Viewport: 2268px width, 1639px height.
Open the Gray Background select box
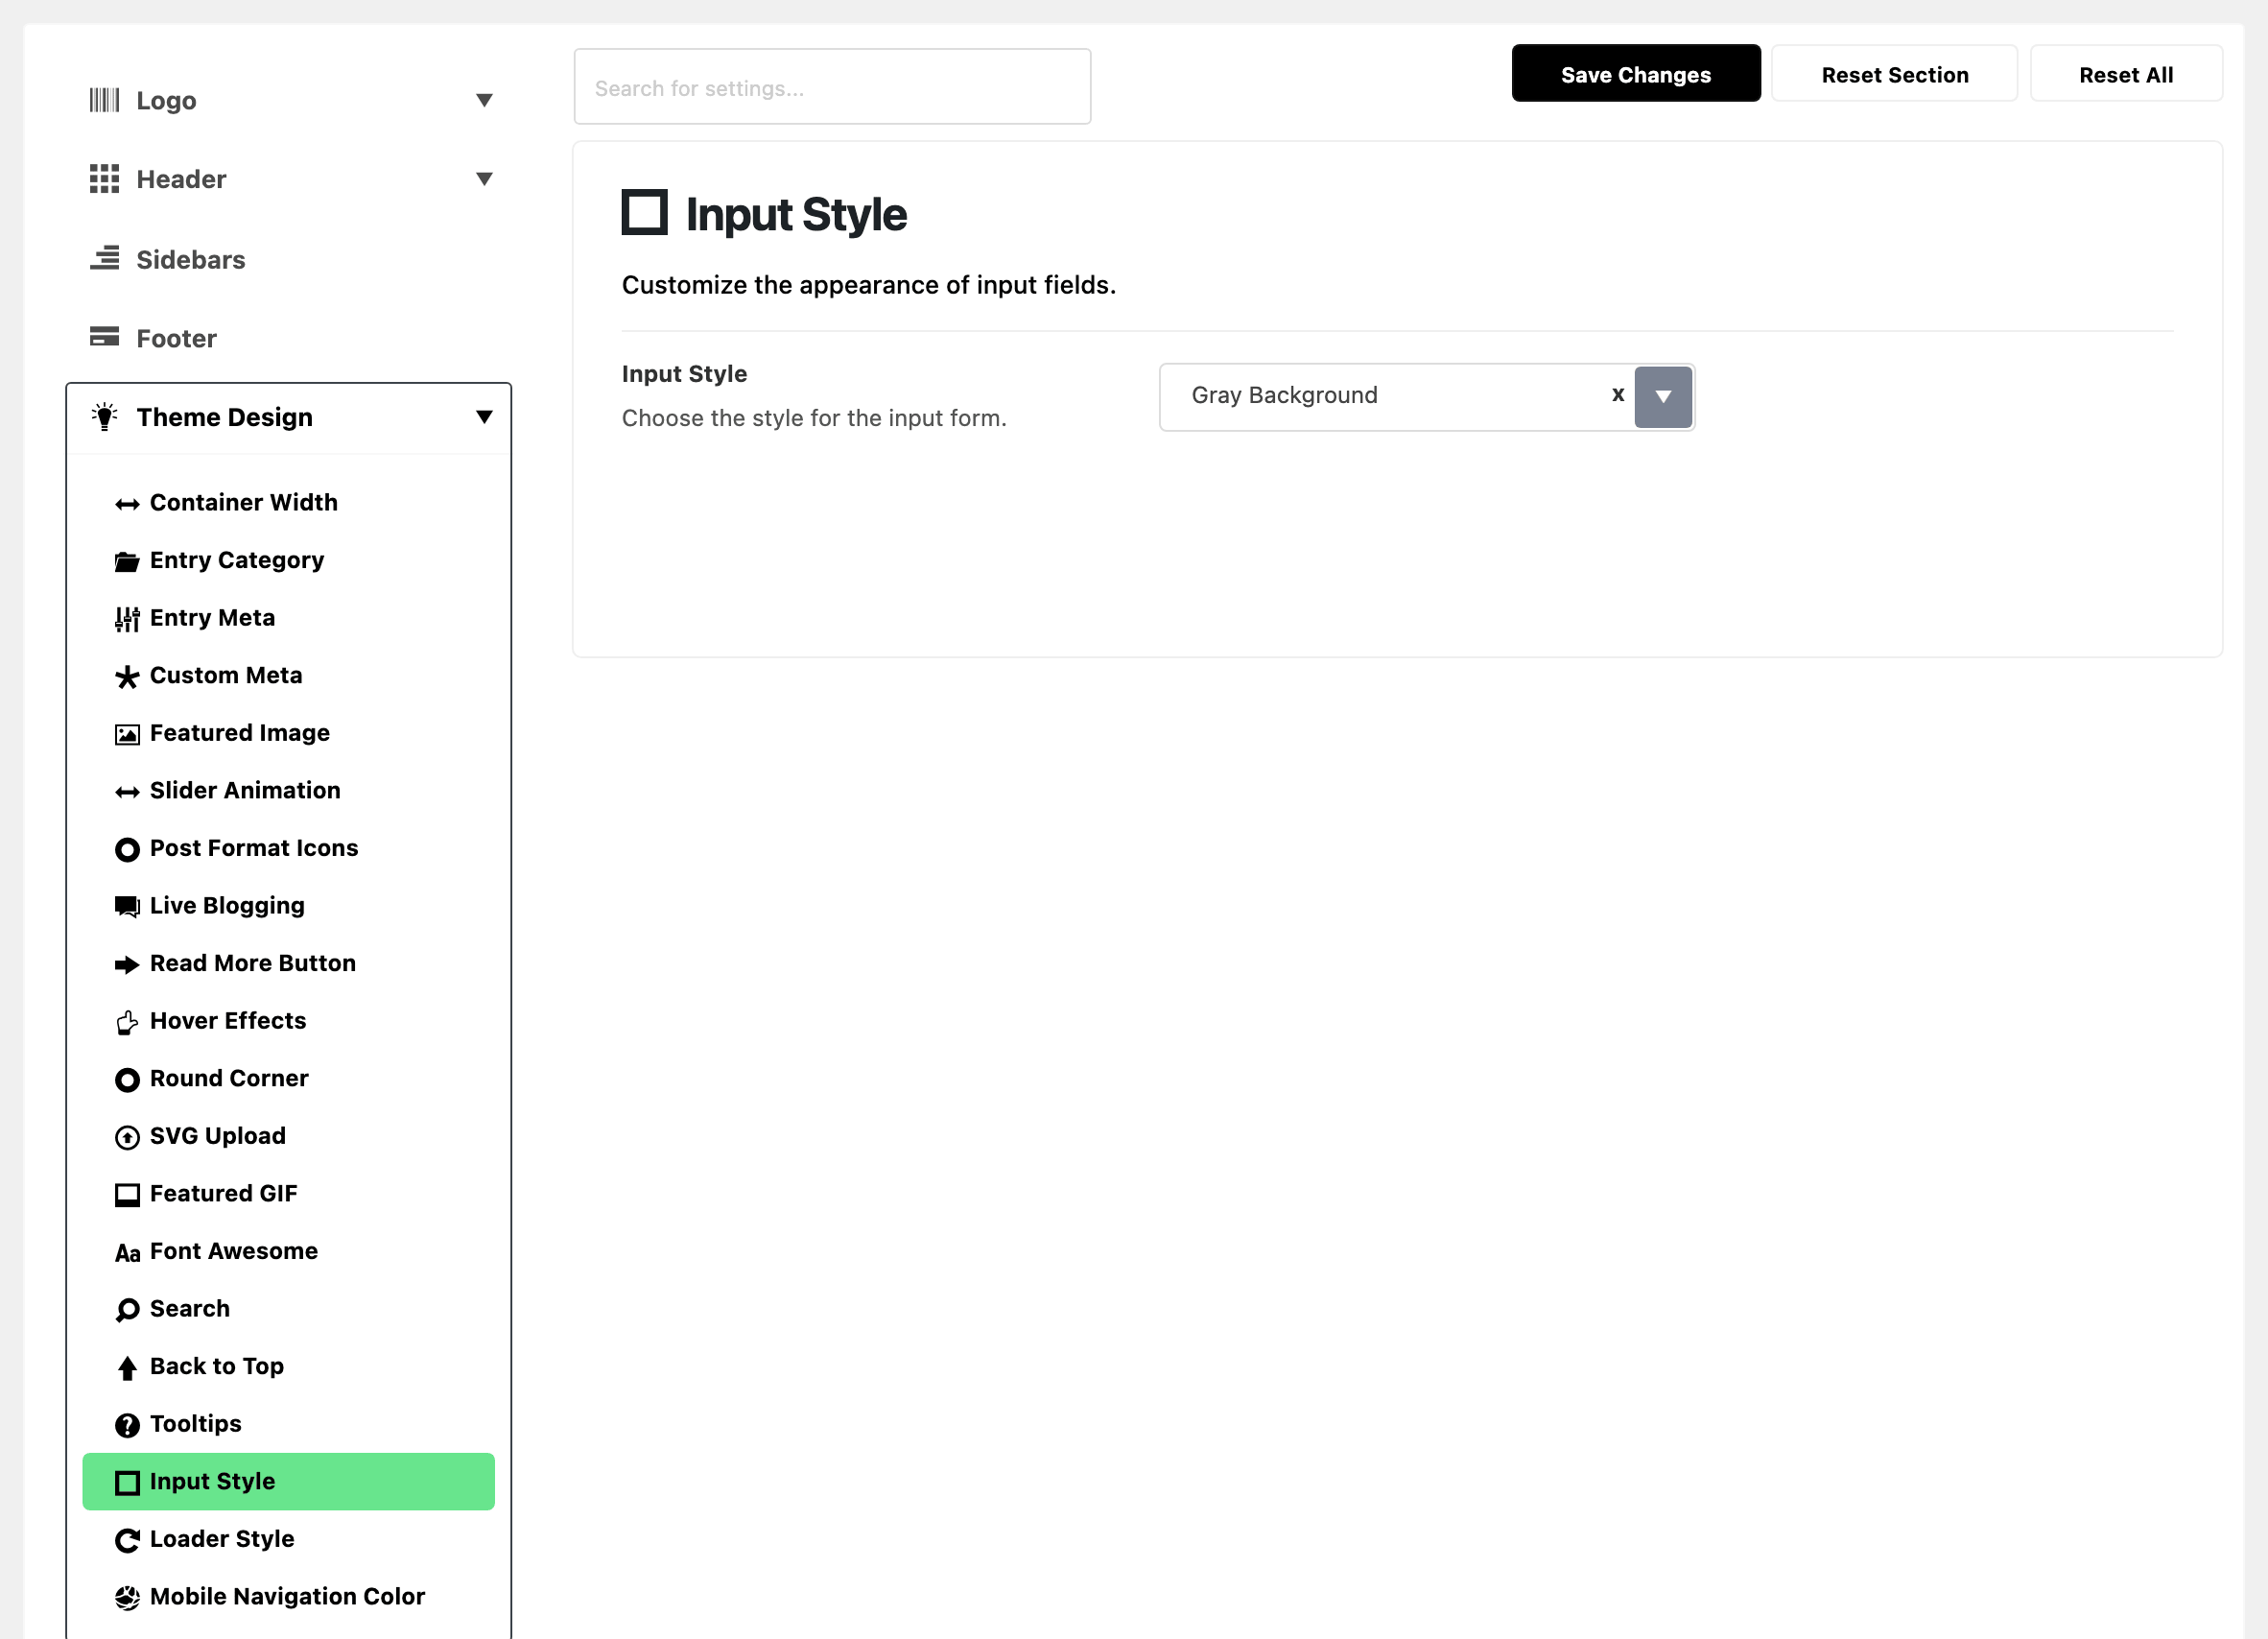(1426, 397)
